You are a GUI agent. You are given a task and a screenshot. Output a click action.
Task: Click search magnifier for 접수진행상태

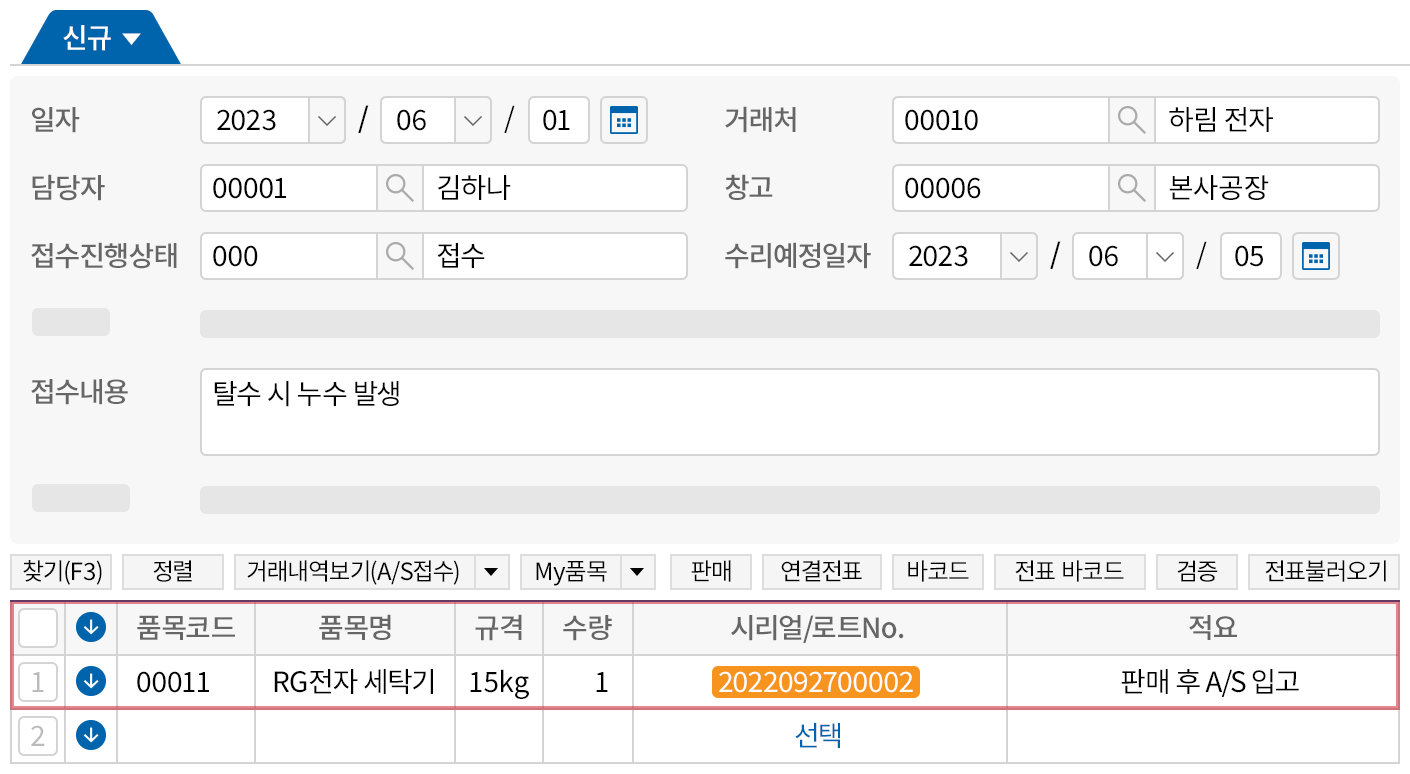(x=399, y=257)
